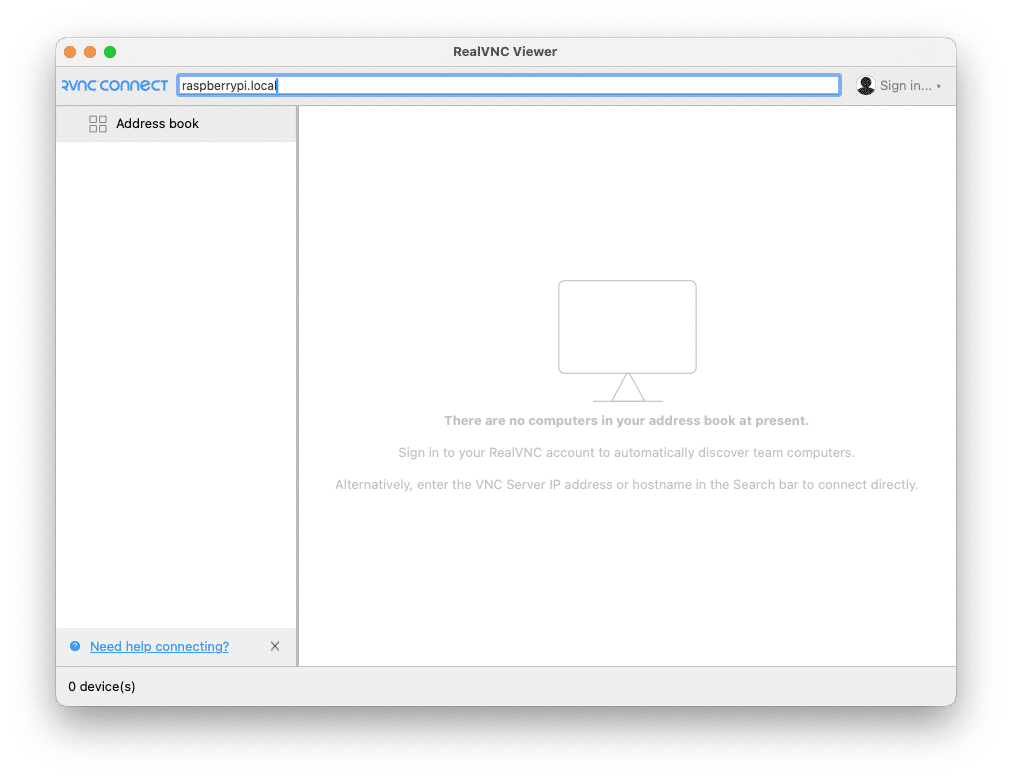1012x780 pixels.
Task: Click the Address book grid icon
Action: (97, 123)
